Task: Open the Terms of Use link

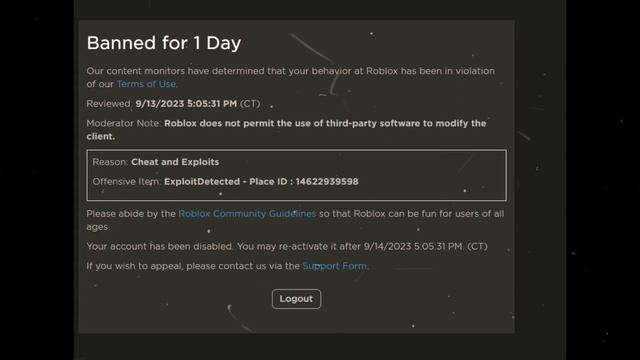Action: 147,84
